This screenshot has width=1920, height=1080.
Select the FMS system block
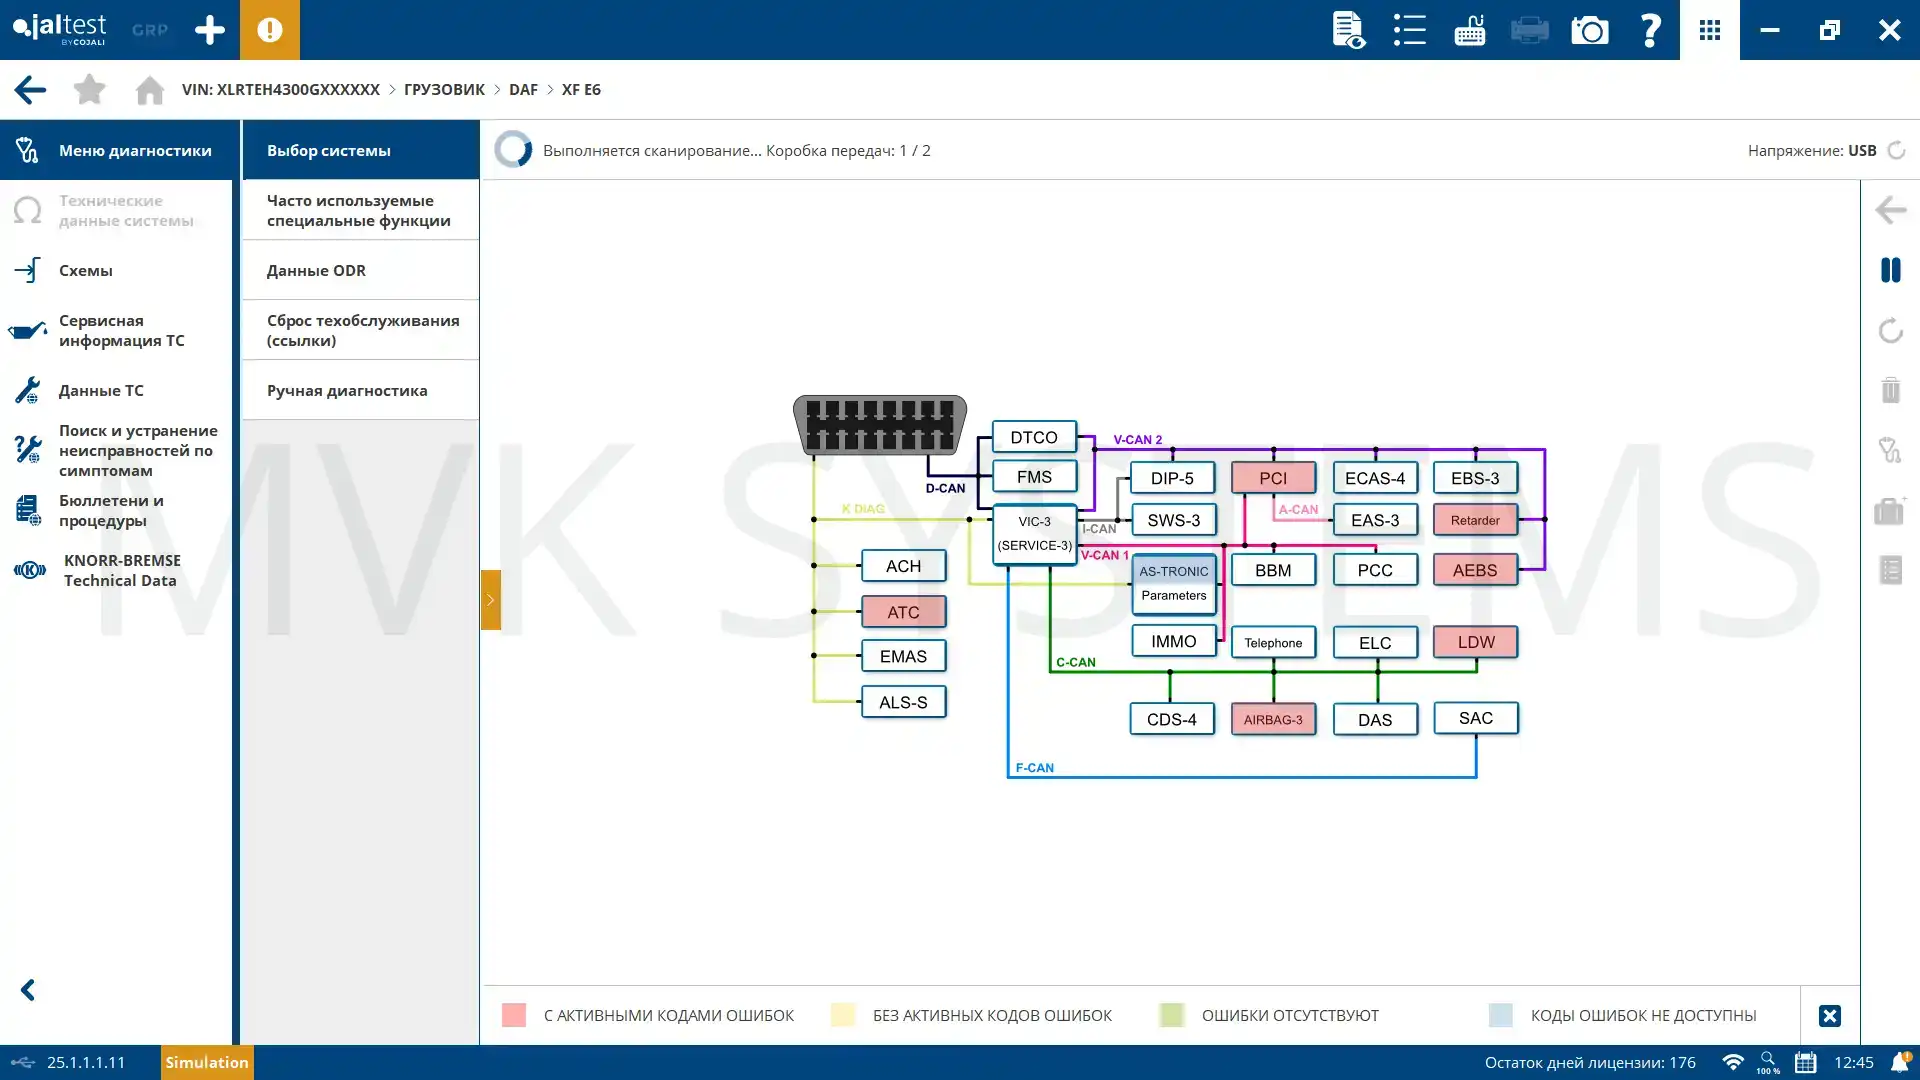[x=1034, y=477]
